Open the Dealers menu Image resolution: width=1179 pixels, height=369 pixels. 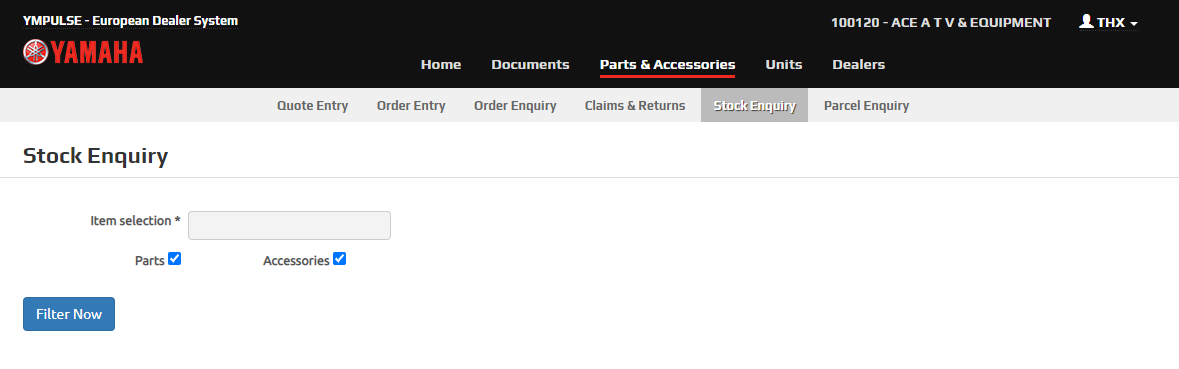pyautogui.click(x=858, y=65)
